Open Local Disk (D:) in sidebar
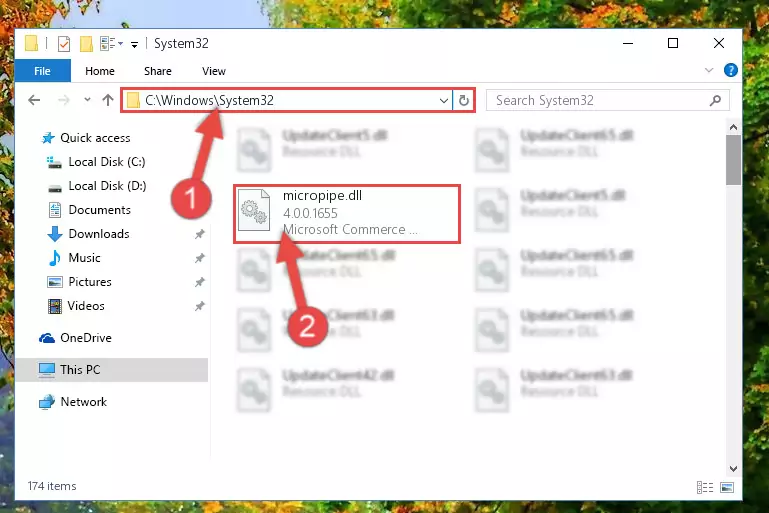This screenshot has height=513, width=769. point(107,186)
